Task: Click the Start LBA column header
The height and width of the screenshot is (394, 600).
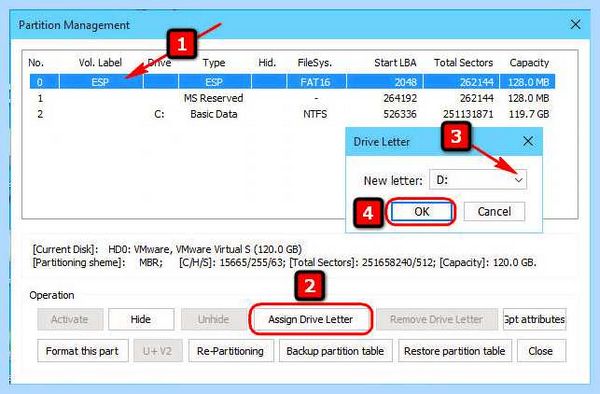Action: pyautogui.click(x=395, y=63)
